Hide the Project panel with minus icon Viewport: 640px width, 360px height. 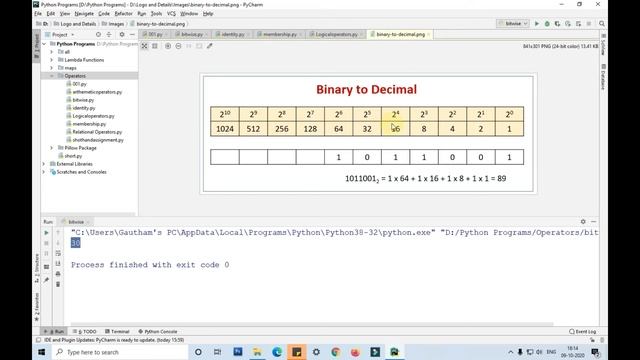point(132,35)
